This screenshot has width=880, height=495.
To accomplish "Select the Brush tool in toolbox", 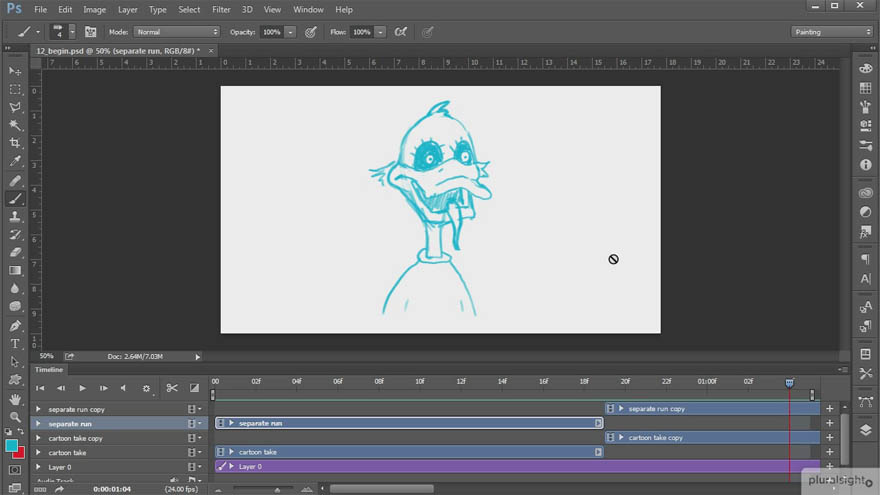I will click(15, 199).
